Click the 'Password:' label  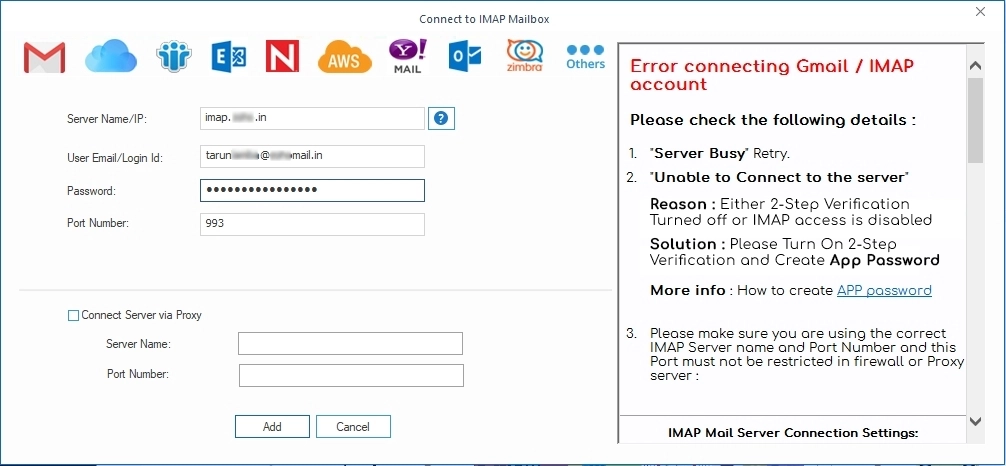(91, 191)
